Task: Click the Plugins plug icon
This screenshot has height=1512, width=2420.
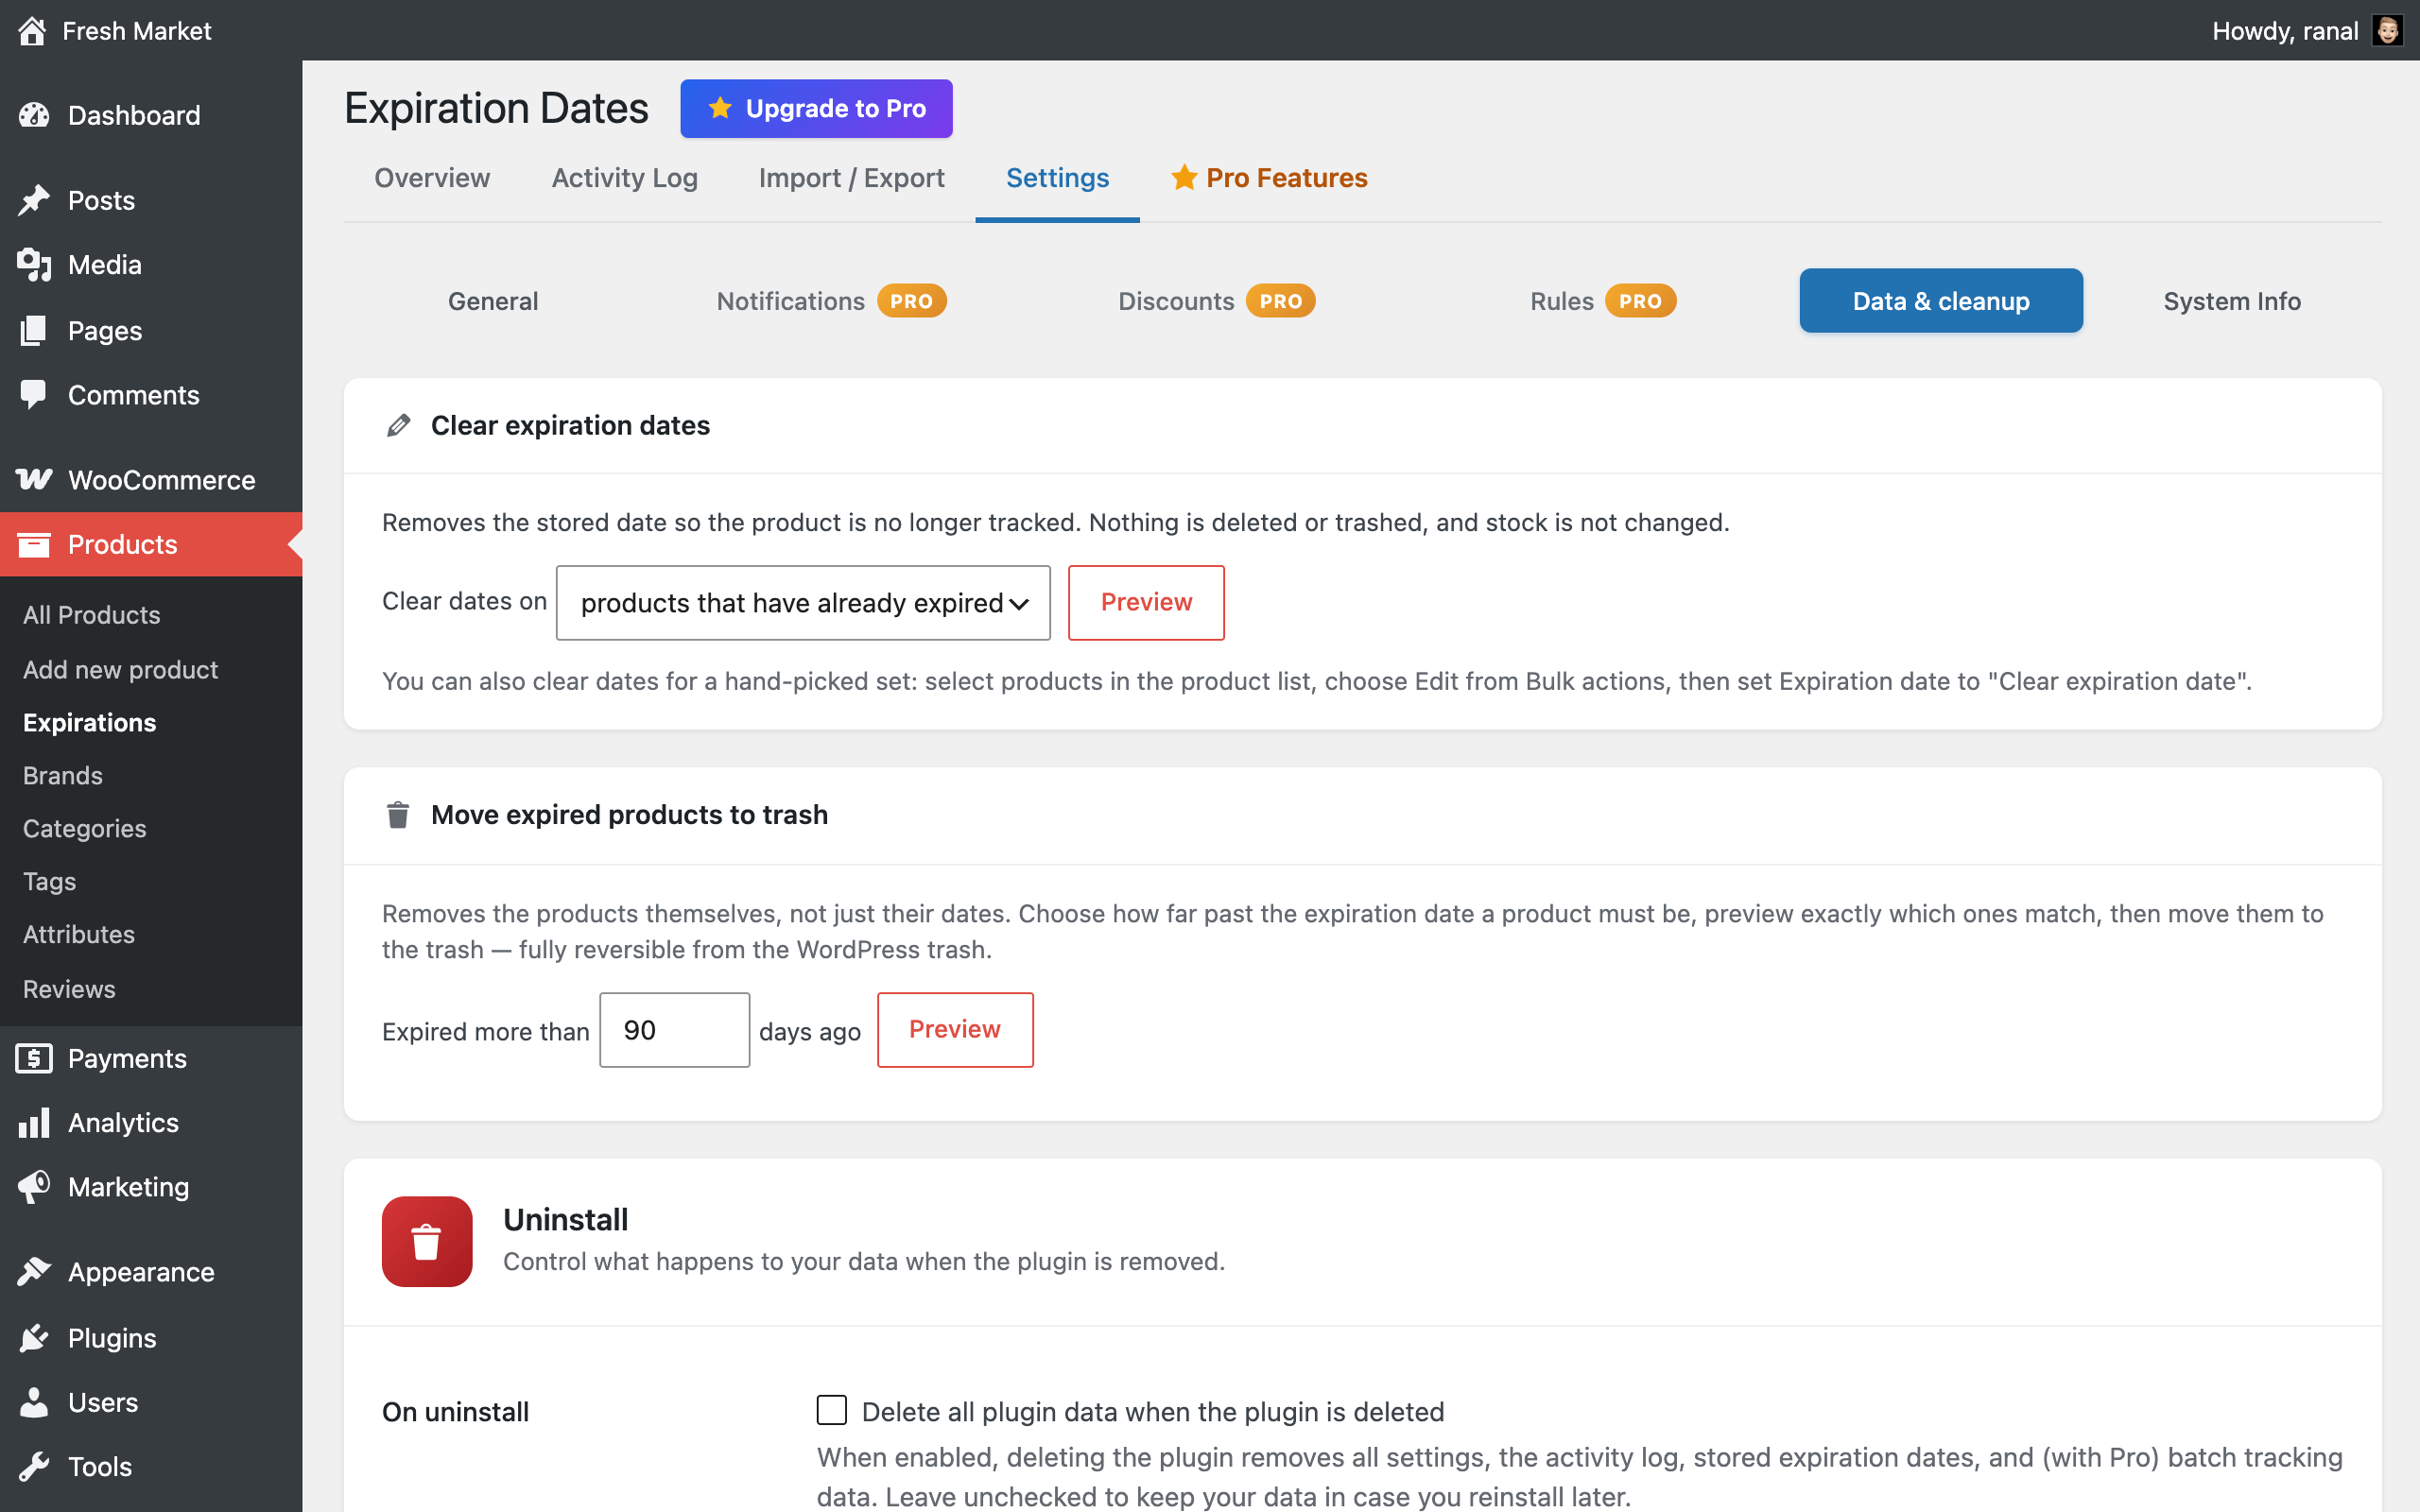Action: pos(34,1338)
